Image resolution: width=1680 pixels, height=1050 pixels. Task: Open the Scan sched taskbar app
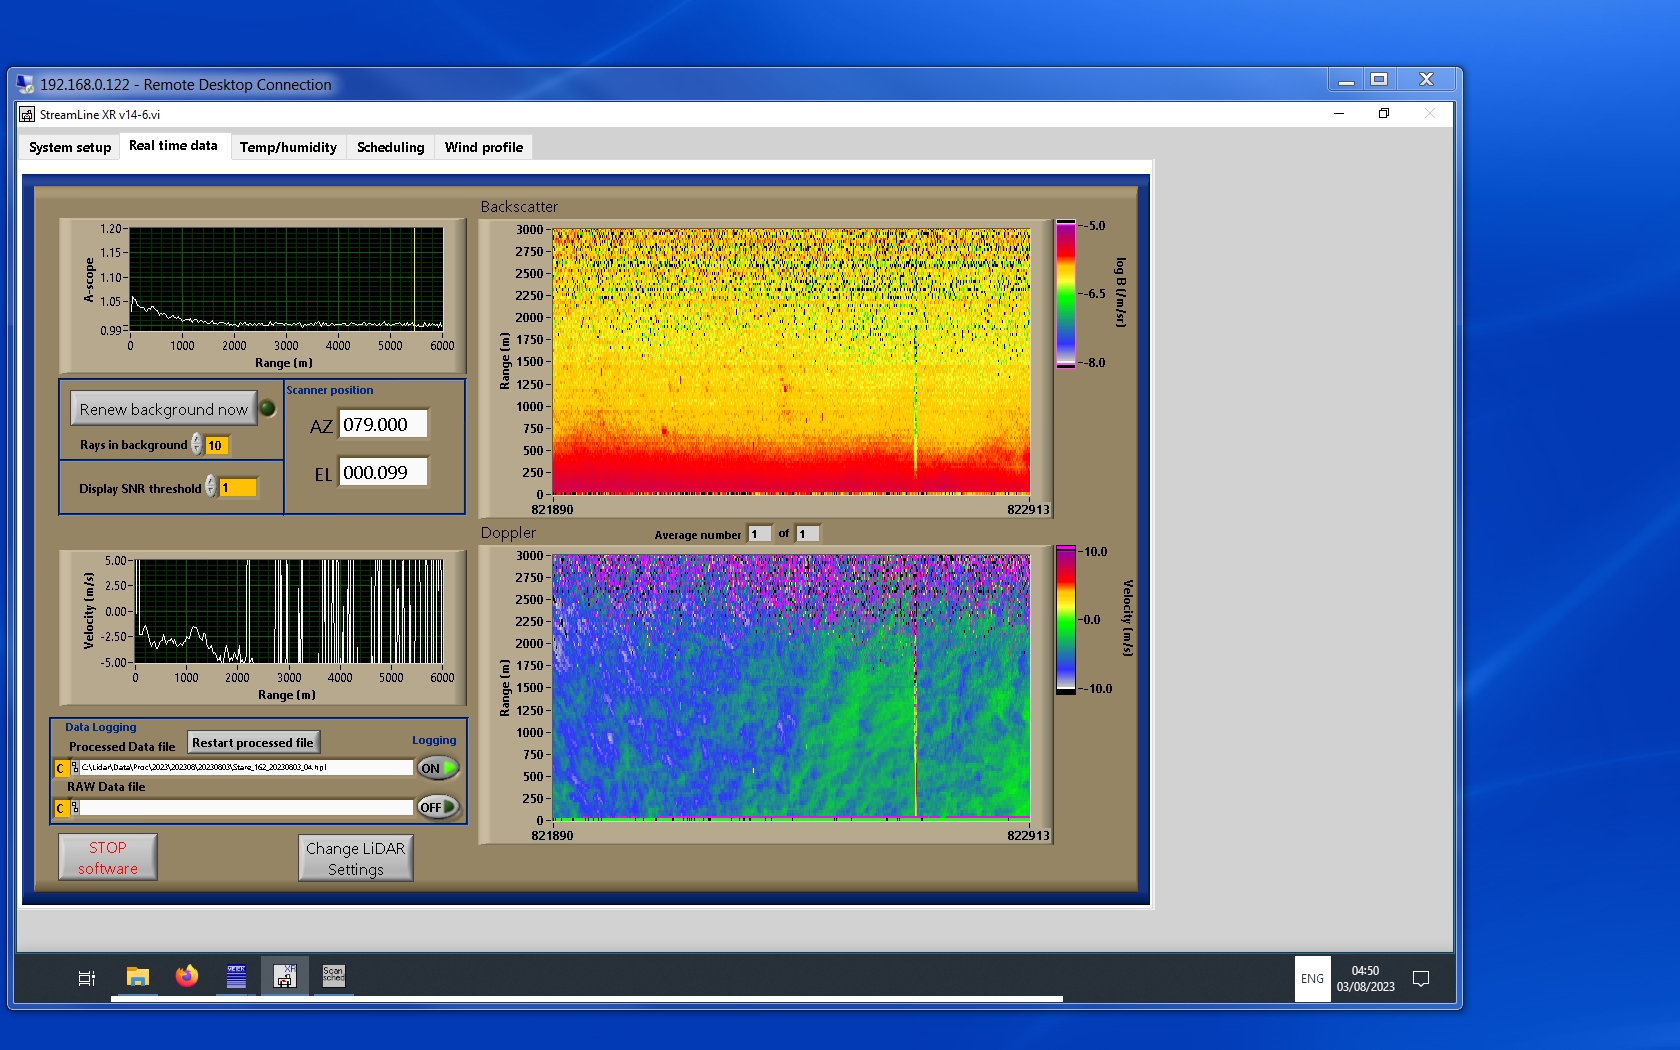(x=334, y=977)
